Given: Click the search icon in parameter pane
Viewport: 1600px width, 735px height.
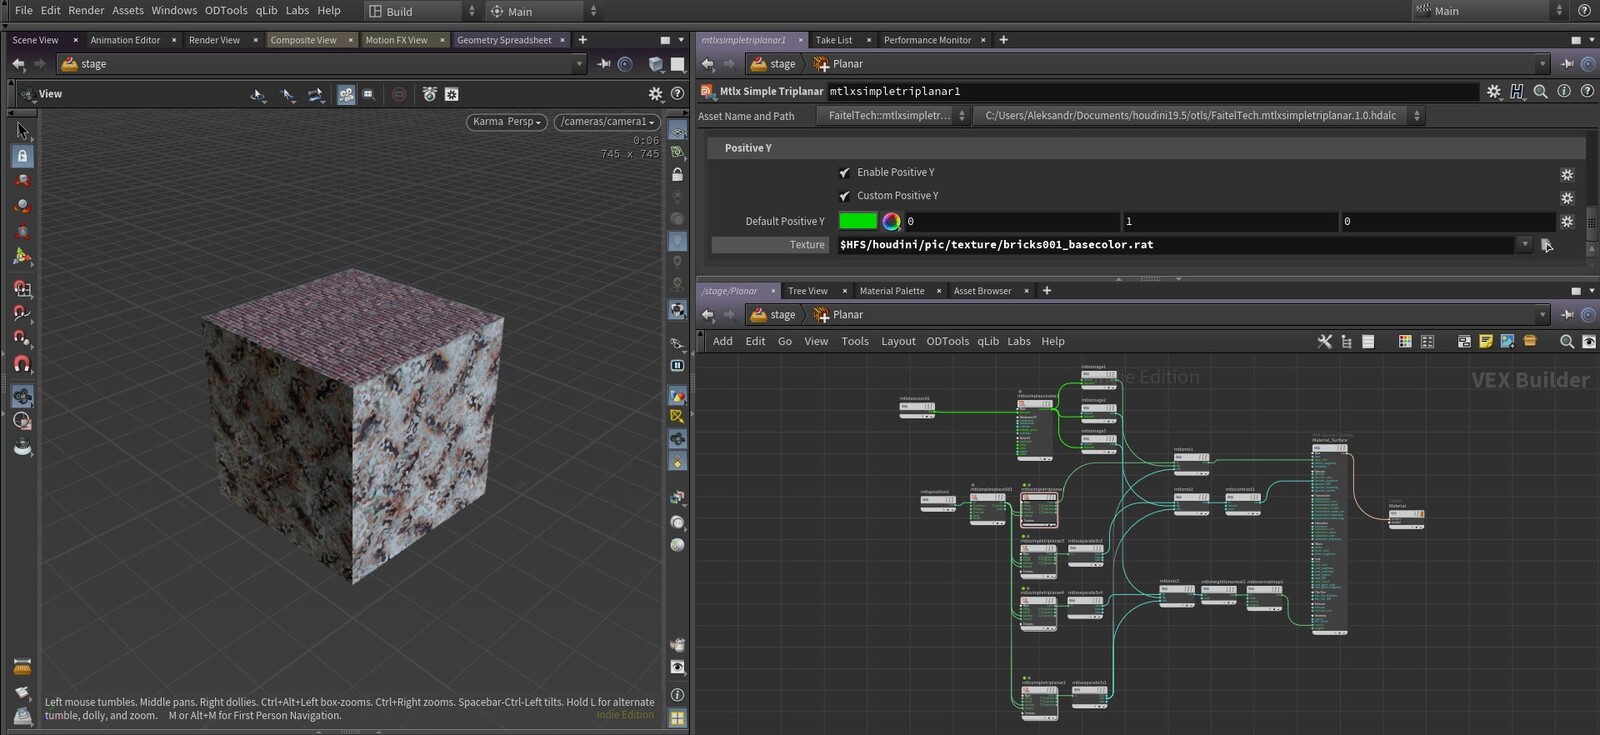Looking at the screenshot, I should coord(1540,91).
